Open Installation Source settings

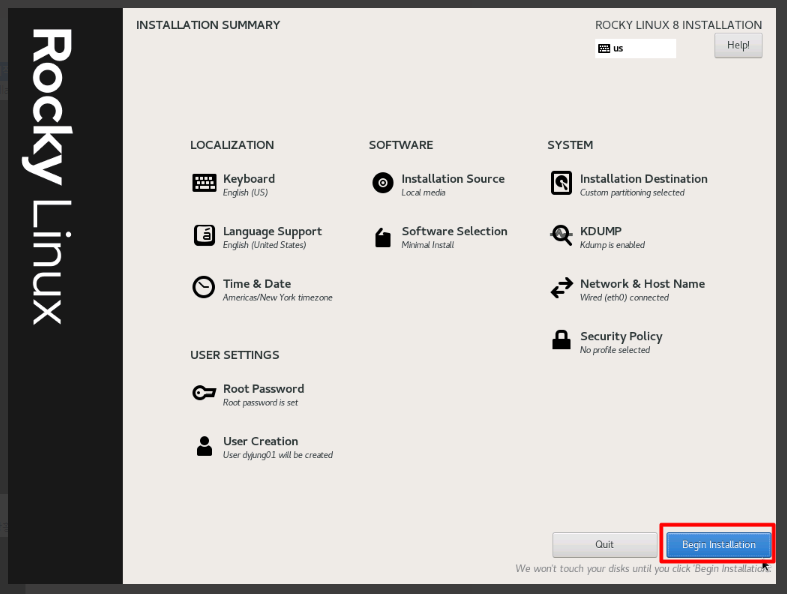(453, 179)
